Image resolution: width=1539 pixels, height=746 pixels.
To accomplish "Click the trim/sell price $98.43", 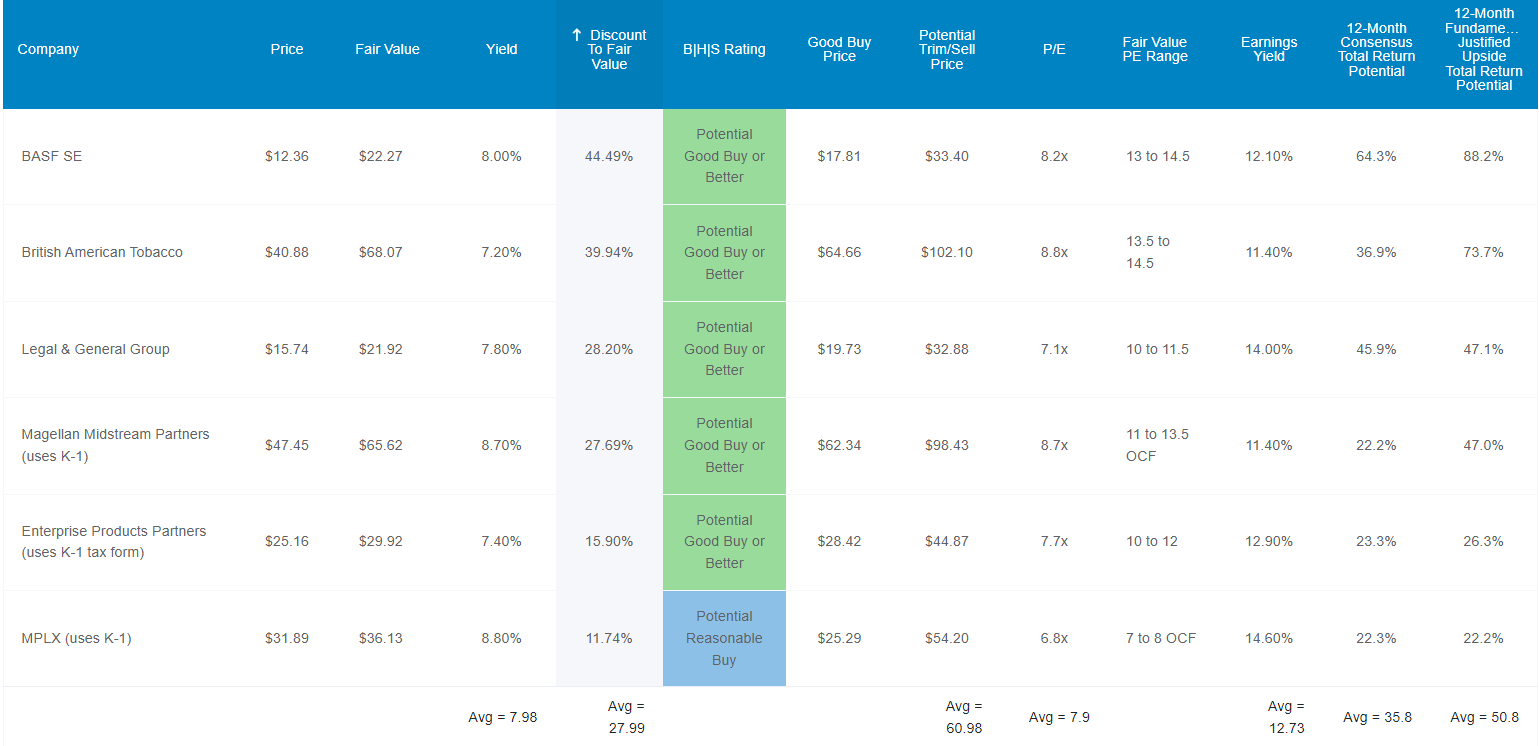I will point(947,445).
